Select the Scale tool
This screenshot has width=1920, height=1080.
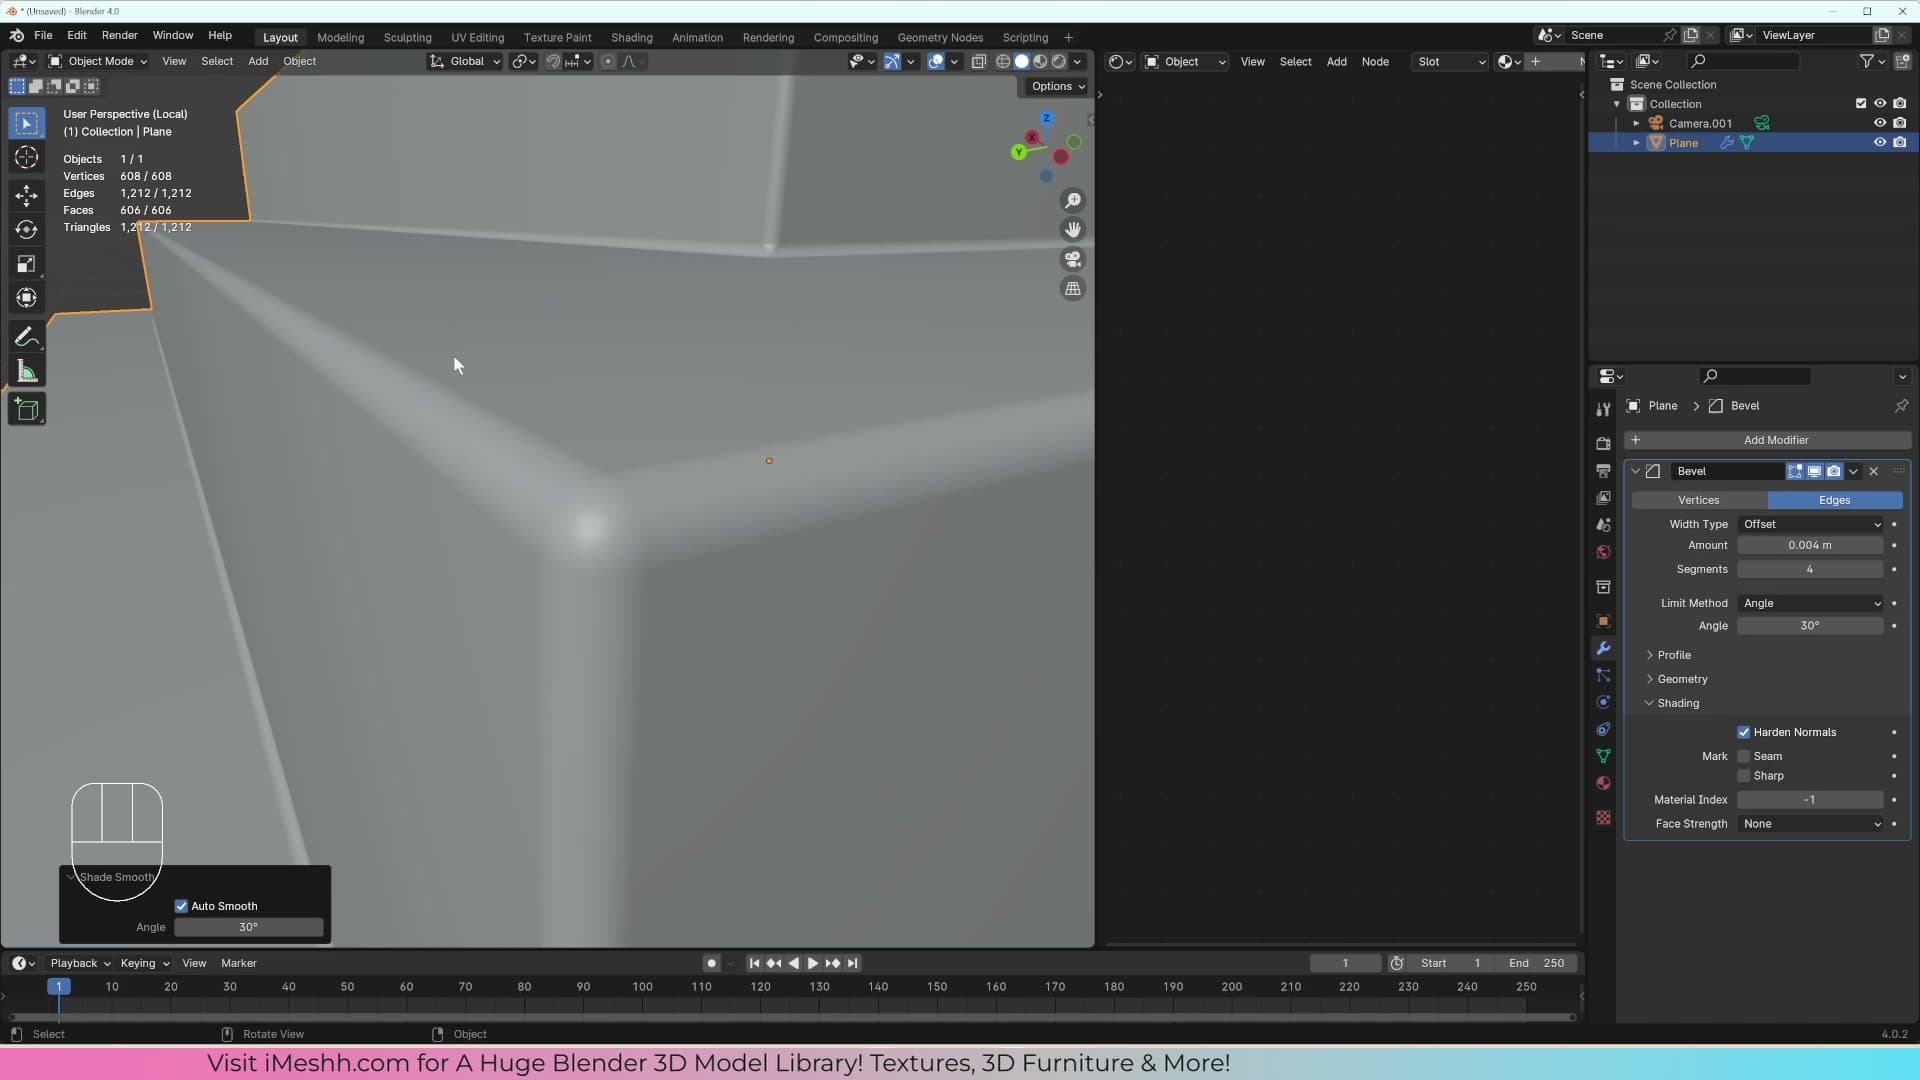27,264
